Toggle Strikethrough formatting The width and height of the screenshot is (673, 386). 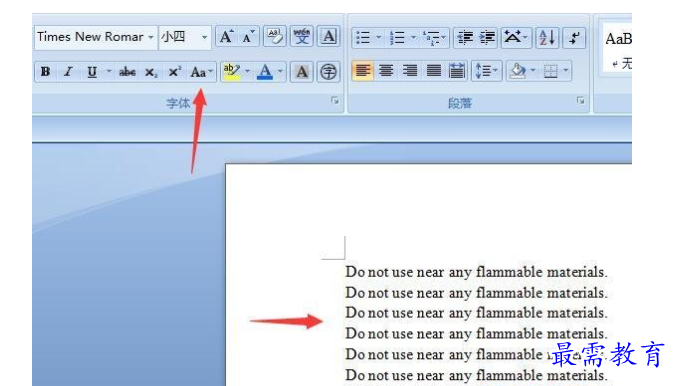coord(127,72)
